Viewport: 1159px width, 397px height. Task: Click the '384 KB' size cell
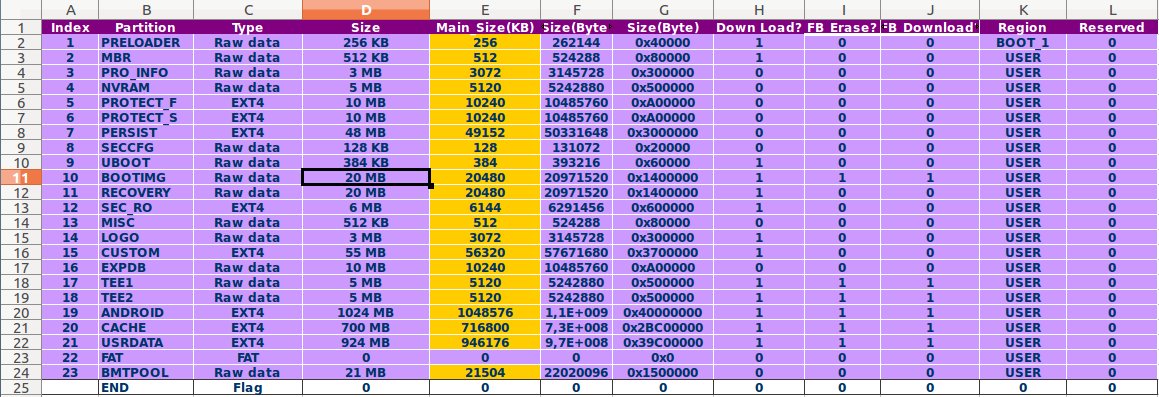pyautogui.click(x=366, y=163)
